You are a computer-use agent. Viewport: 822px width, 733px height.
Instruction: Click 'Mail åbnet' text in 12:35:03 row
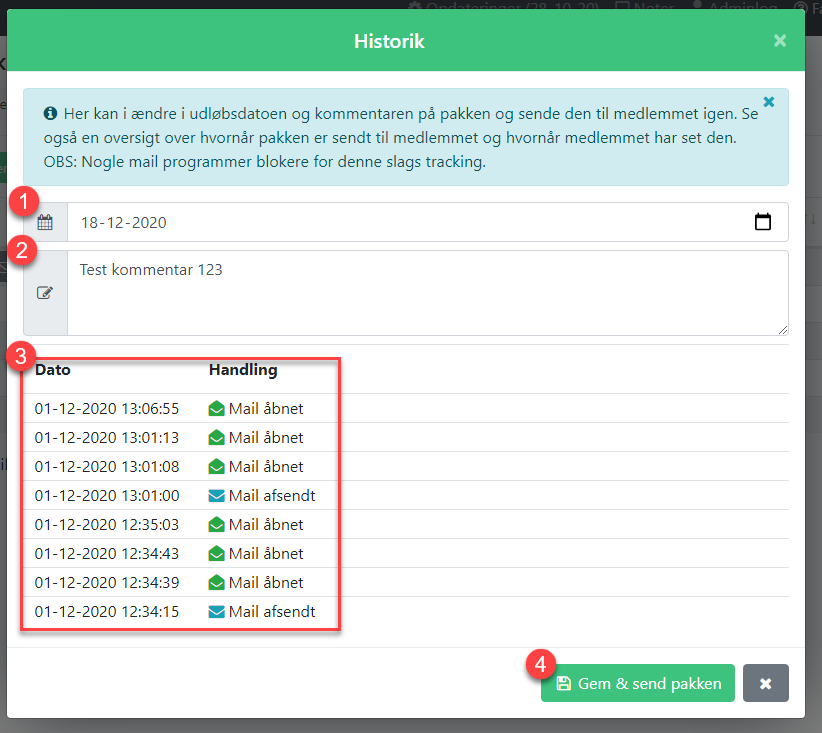(266, 524)
